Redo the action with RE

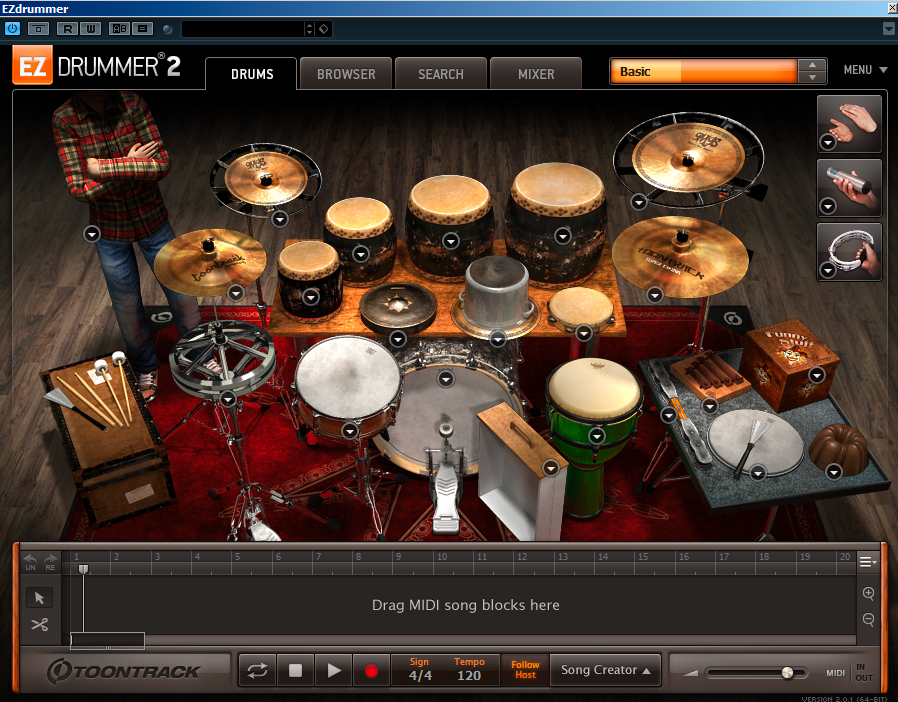pos(50,562)
